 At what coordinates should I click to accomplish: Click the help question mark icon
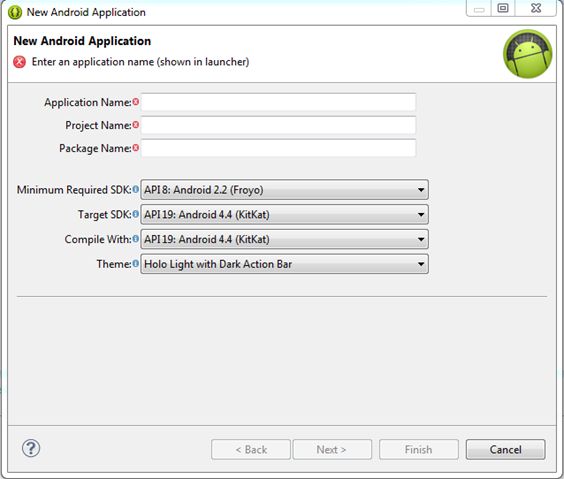click(31, 448)
